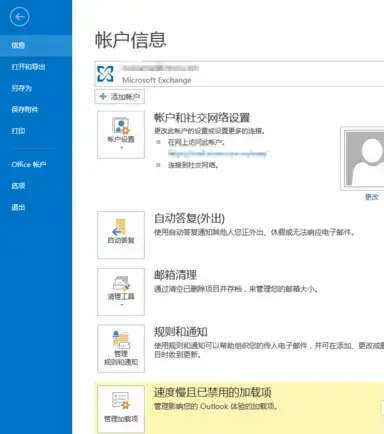The width and height of the screenshot is (384, 434).
Task: Click the 帐户和社交网络设置 heading
Action: [x=202, y=118]
